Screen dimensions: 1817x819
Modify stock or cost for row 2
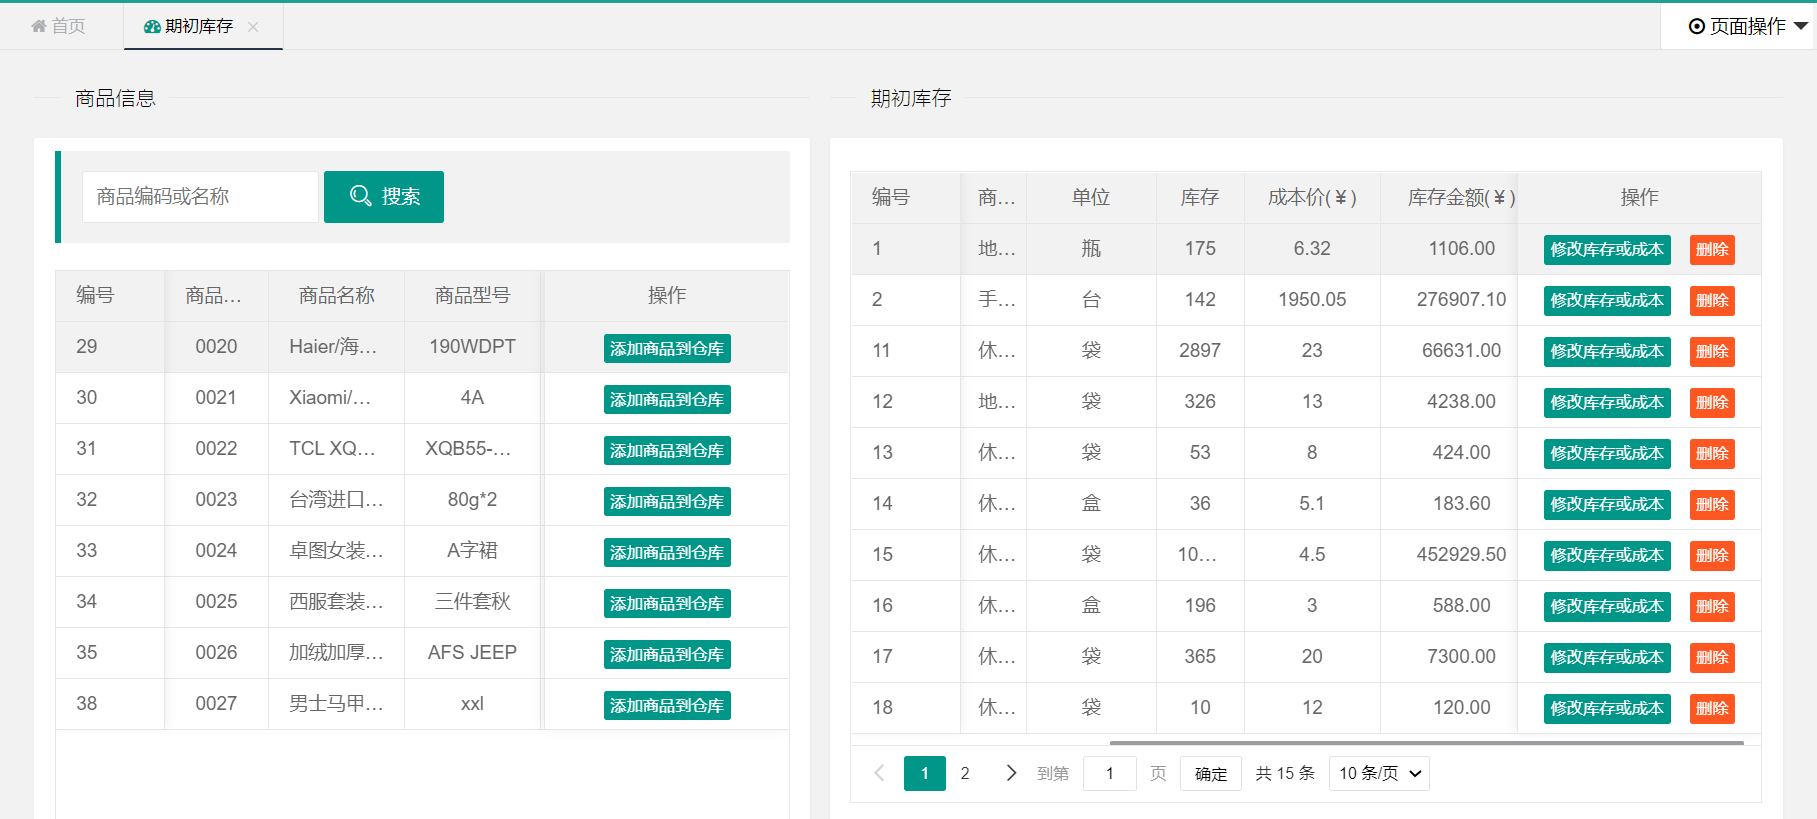tap(1607, 301)
